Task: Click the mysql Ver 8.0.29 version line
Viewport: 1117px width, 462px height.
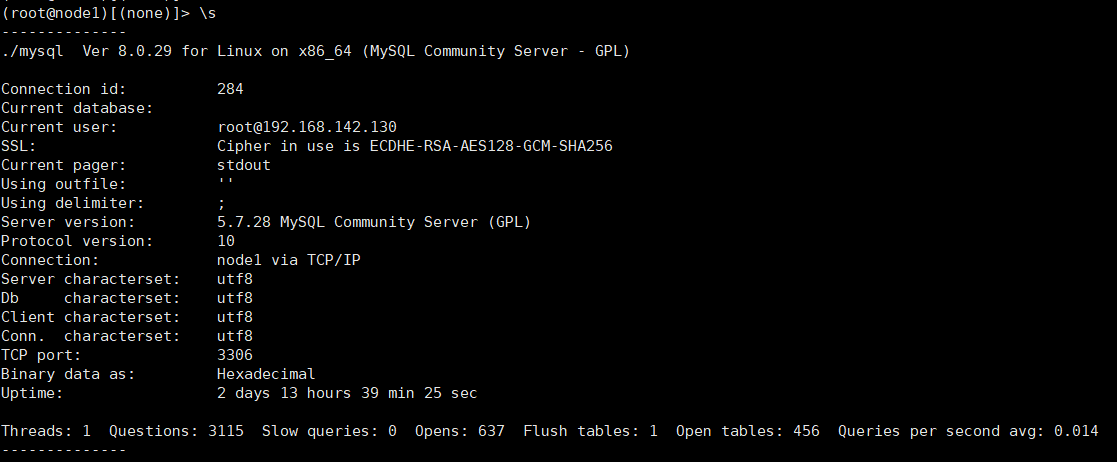Action: 315,51
